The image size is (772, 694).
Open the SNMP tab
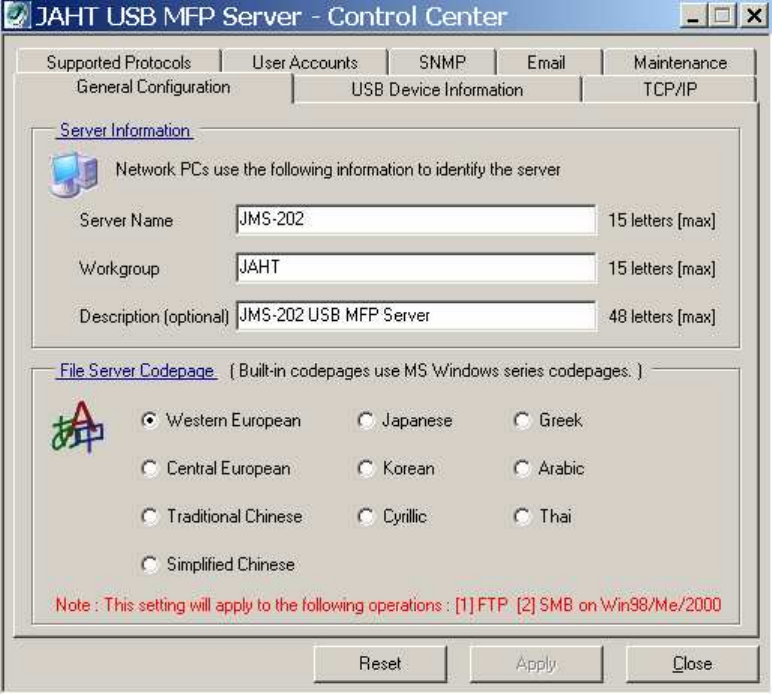point(442,63)
